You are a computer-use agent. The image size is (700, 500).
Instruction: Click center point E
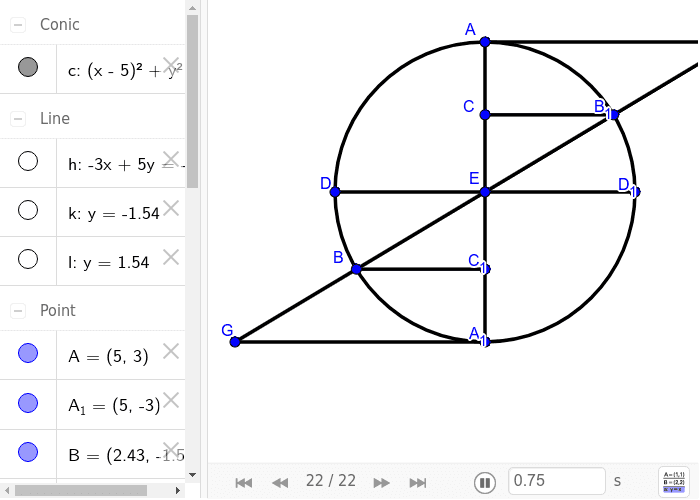[x=485, y=192]
